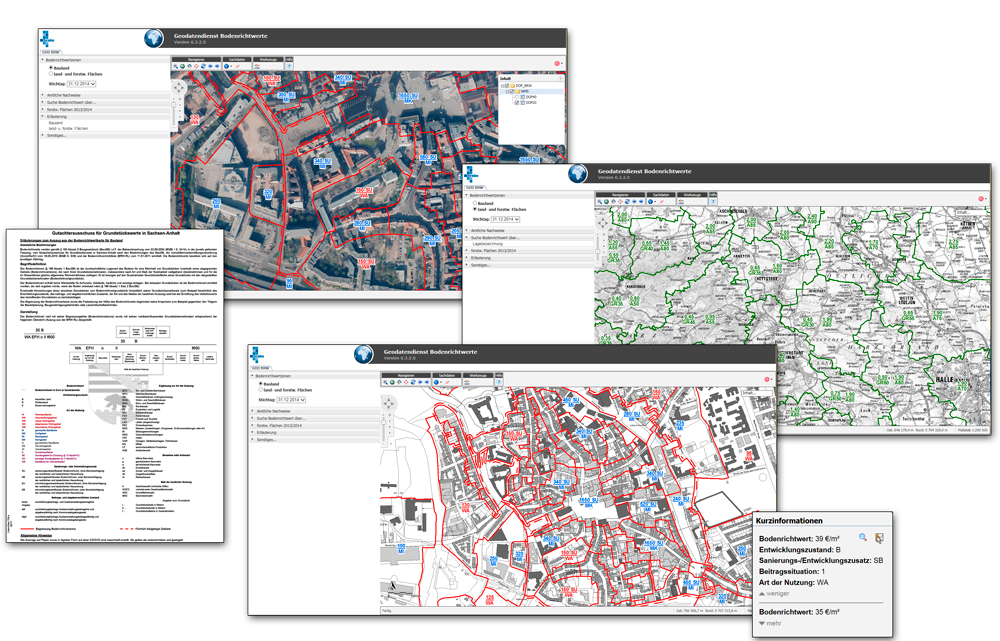1000x641 pixels.
Task: Toggle DOP20 layer checkbox in Inhalt panel
Action: (x=517, y=103)
